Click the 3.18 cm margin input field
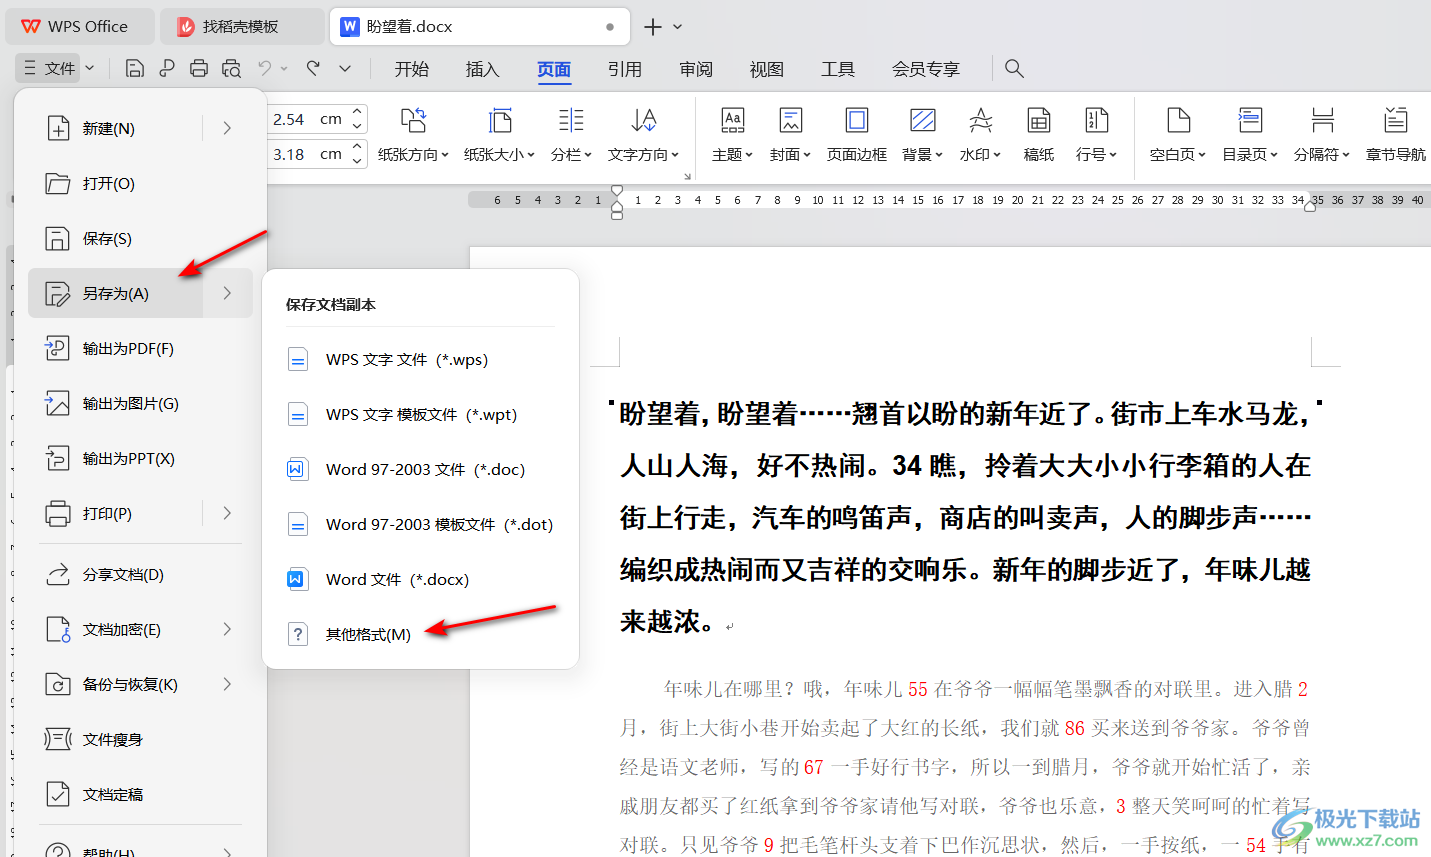This screenshot has width=1431, height=857. coord(308,154)
